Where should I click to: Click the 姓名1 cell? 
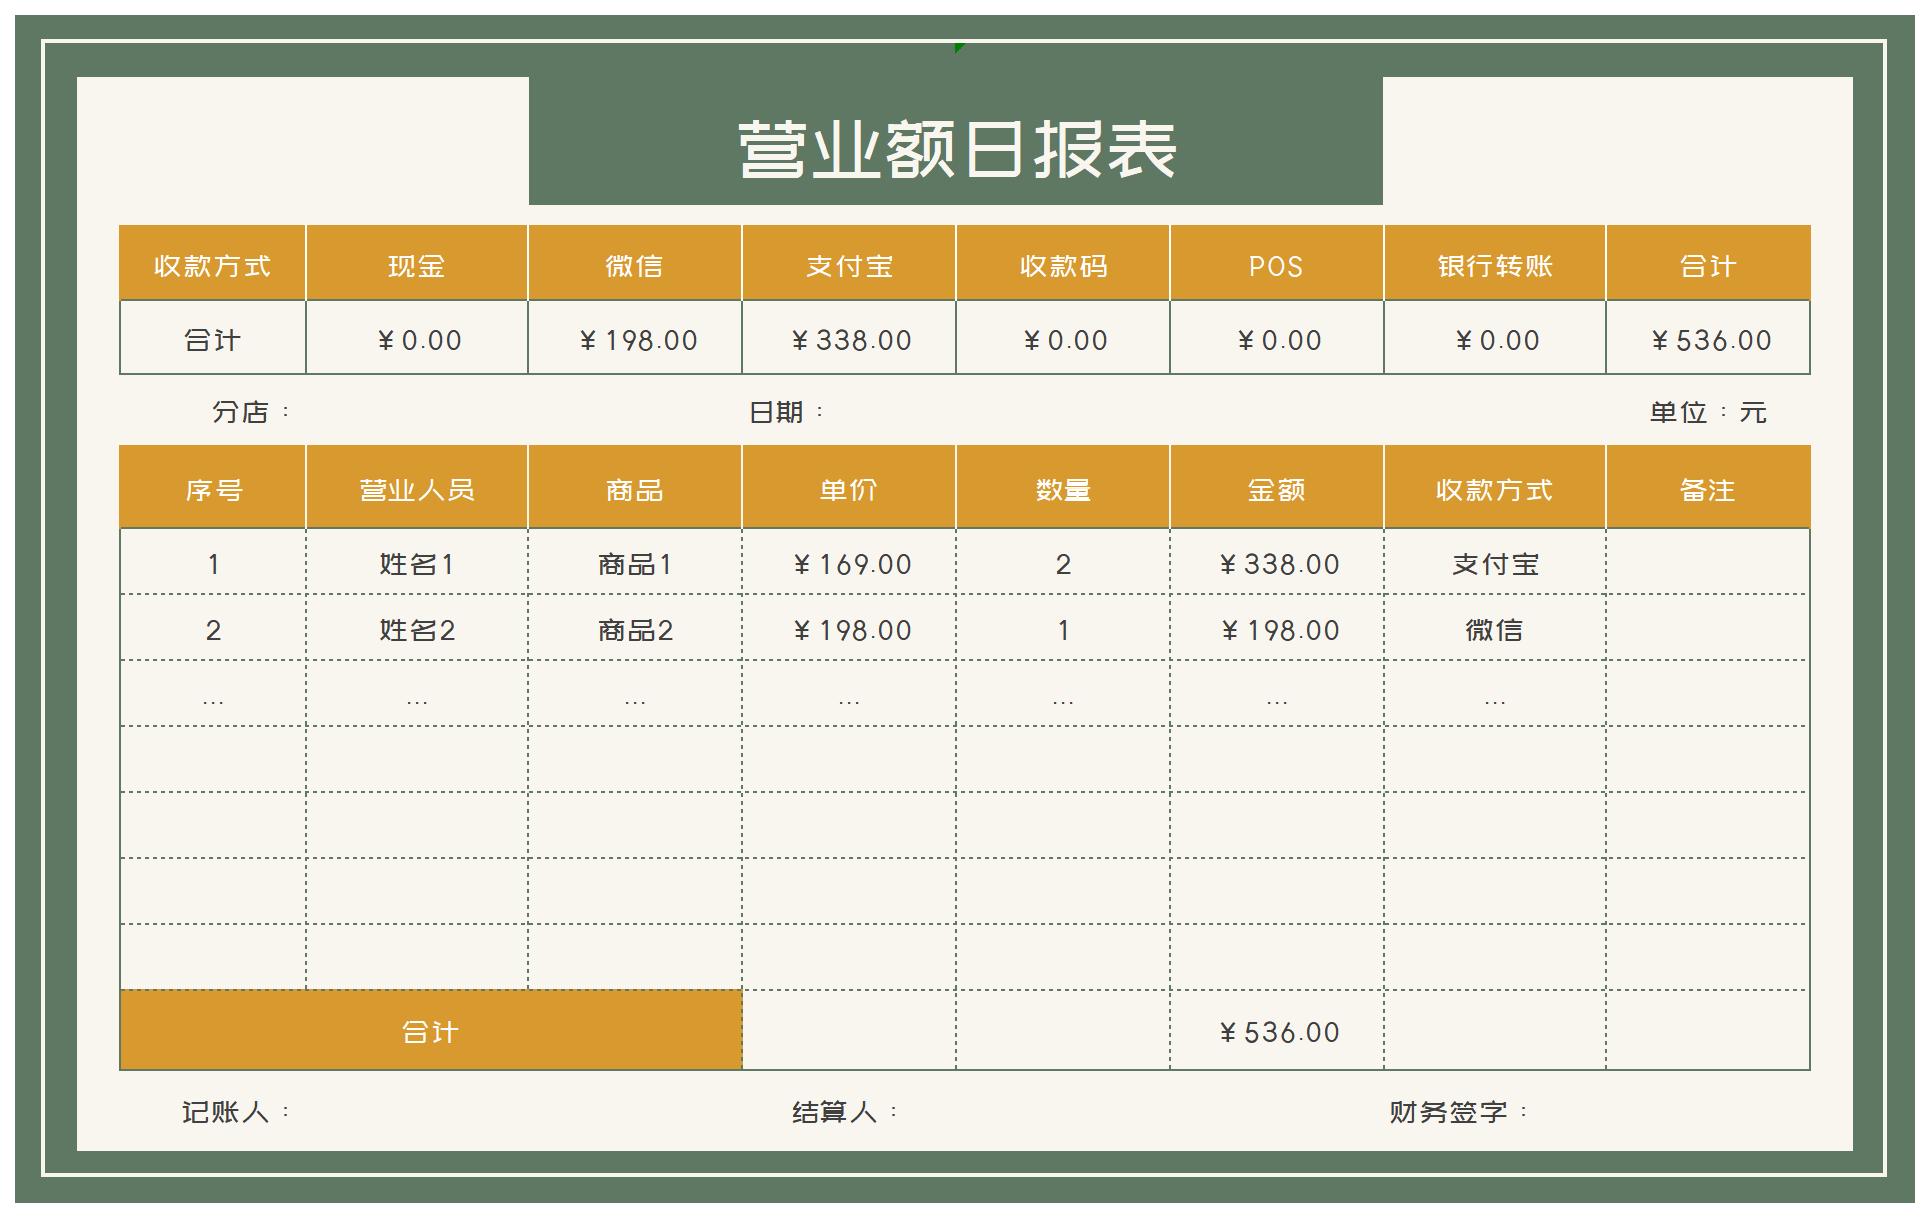417,563
